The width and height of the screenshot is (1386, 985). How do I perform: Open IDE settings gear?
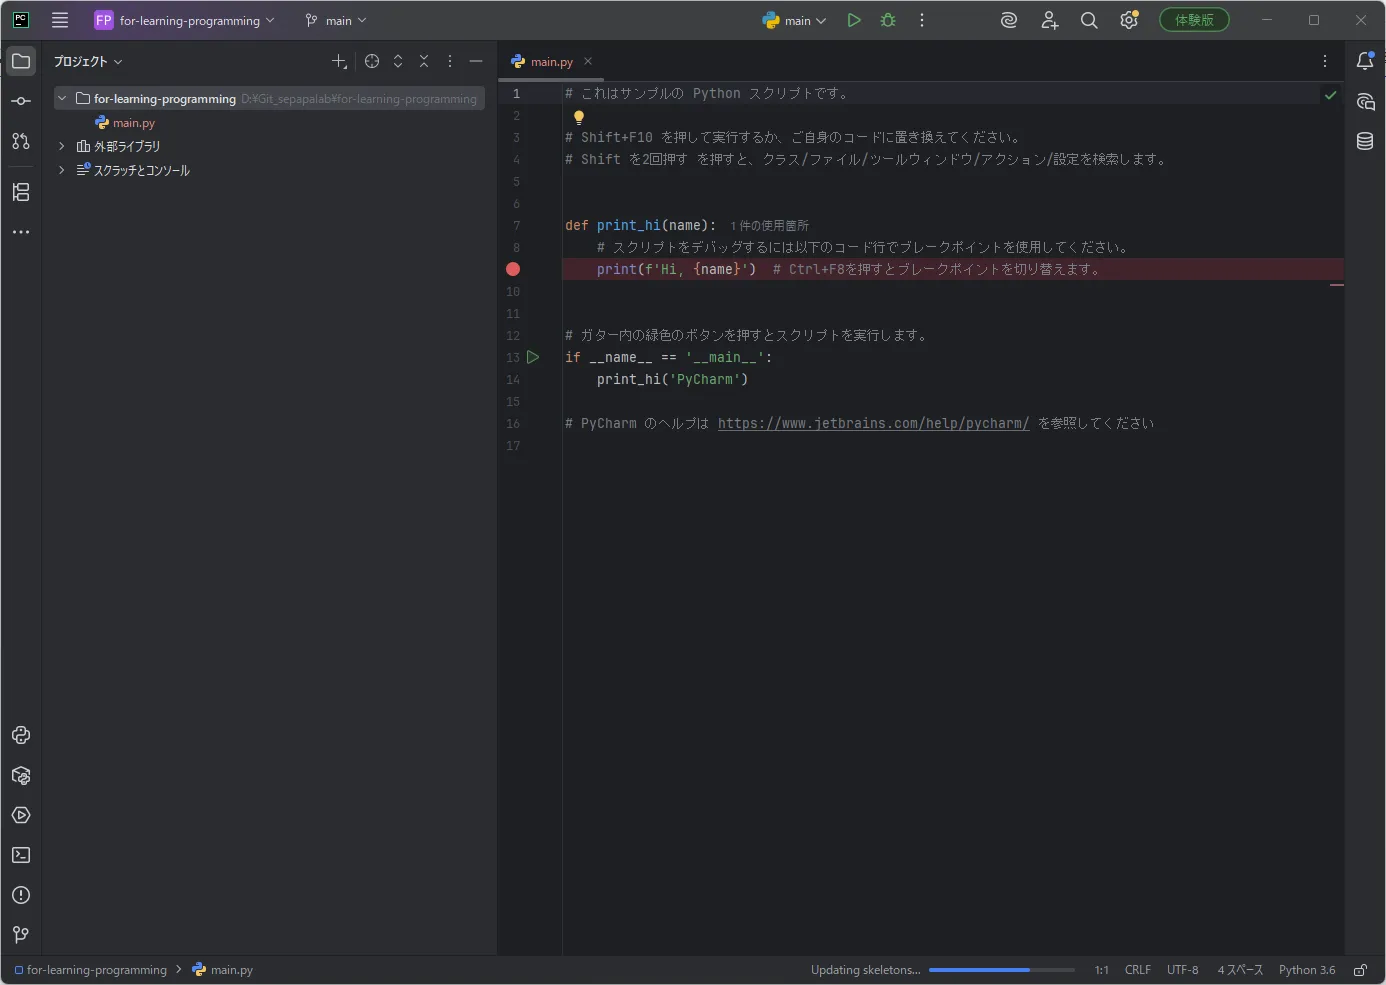click(x=1129, y=20)
